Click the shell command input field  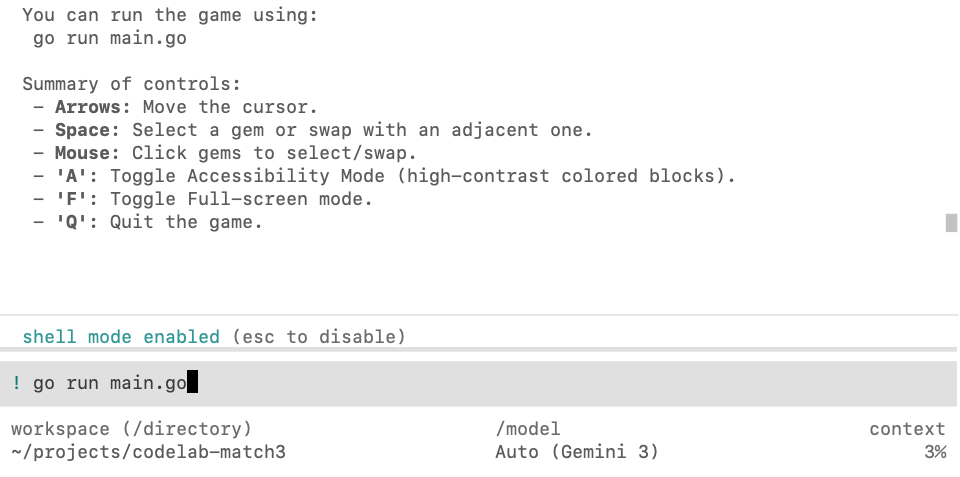click(480, 383)
